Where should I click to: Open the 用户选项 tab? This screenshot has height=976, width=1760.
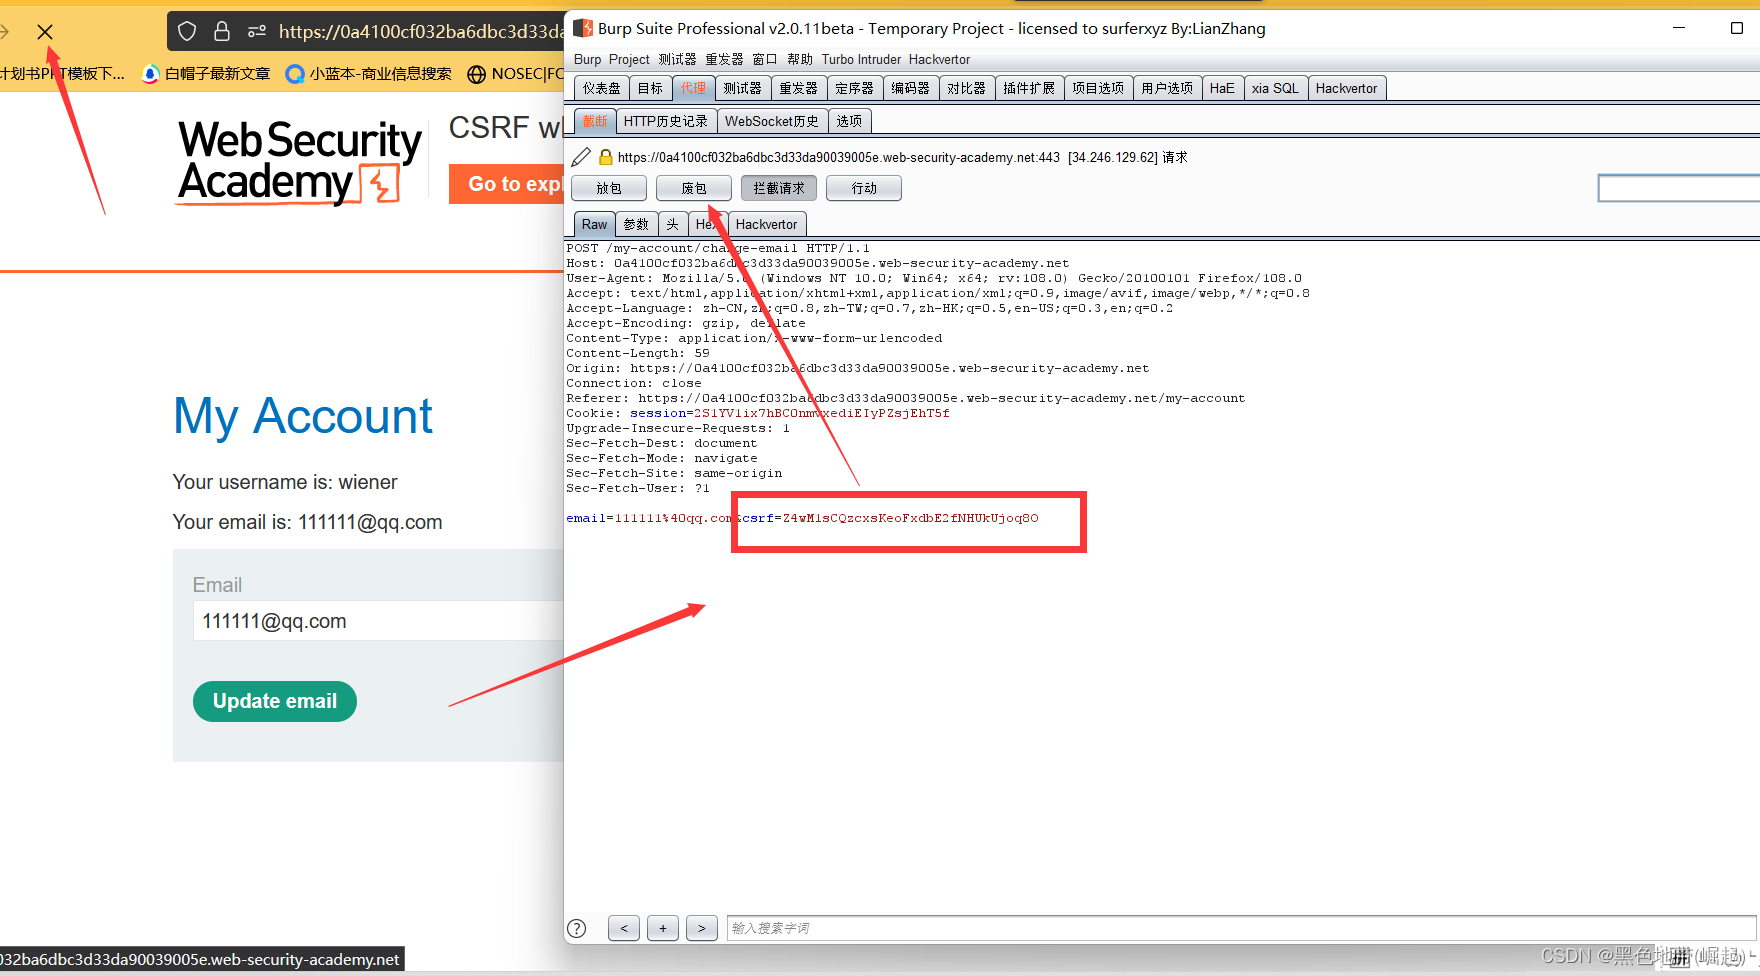(1167, 88)
